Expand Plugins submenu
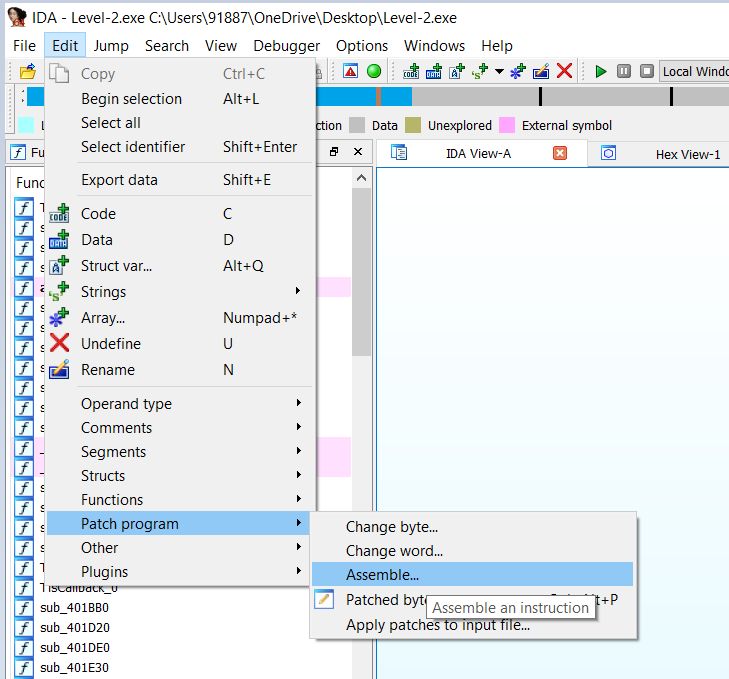 pos(180,572)
